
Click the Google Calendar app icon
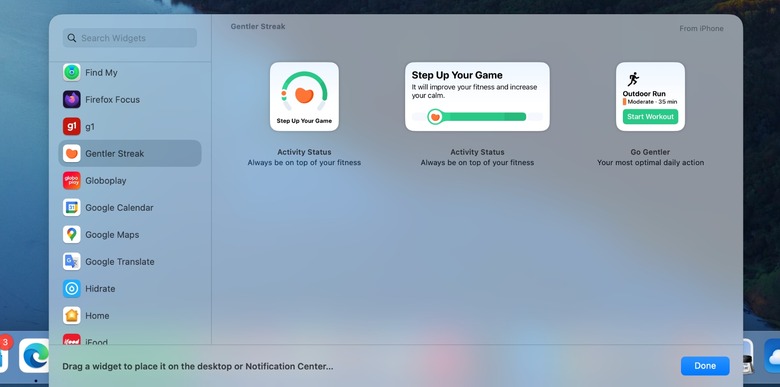(x=72, y=207)
